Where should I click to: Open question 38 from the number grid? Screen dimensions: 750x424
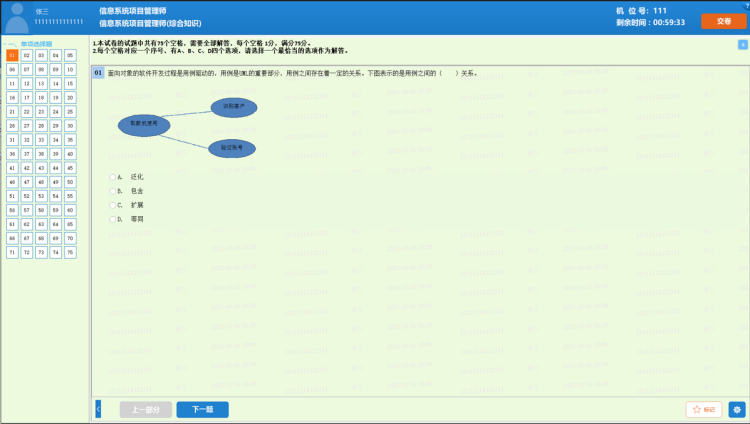tap(41, 154)
